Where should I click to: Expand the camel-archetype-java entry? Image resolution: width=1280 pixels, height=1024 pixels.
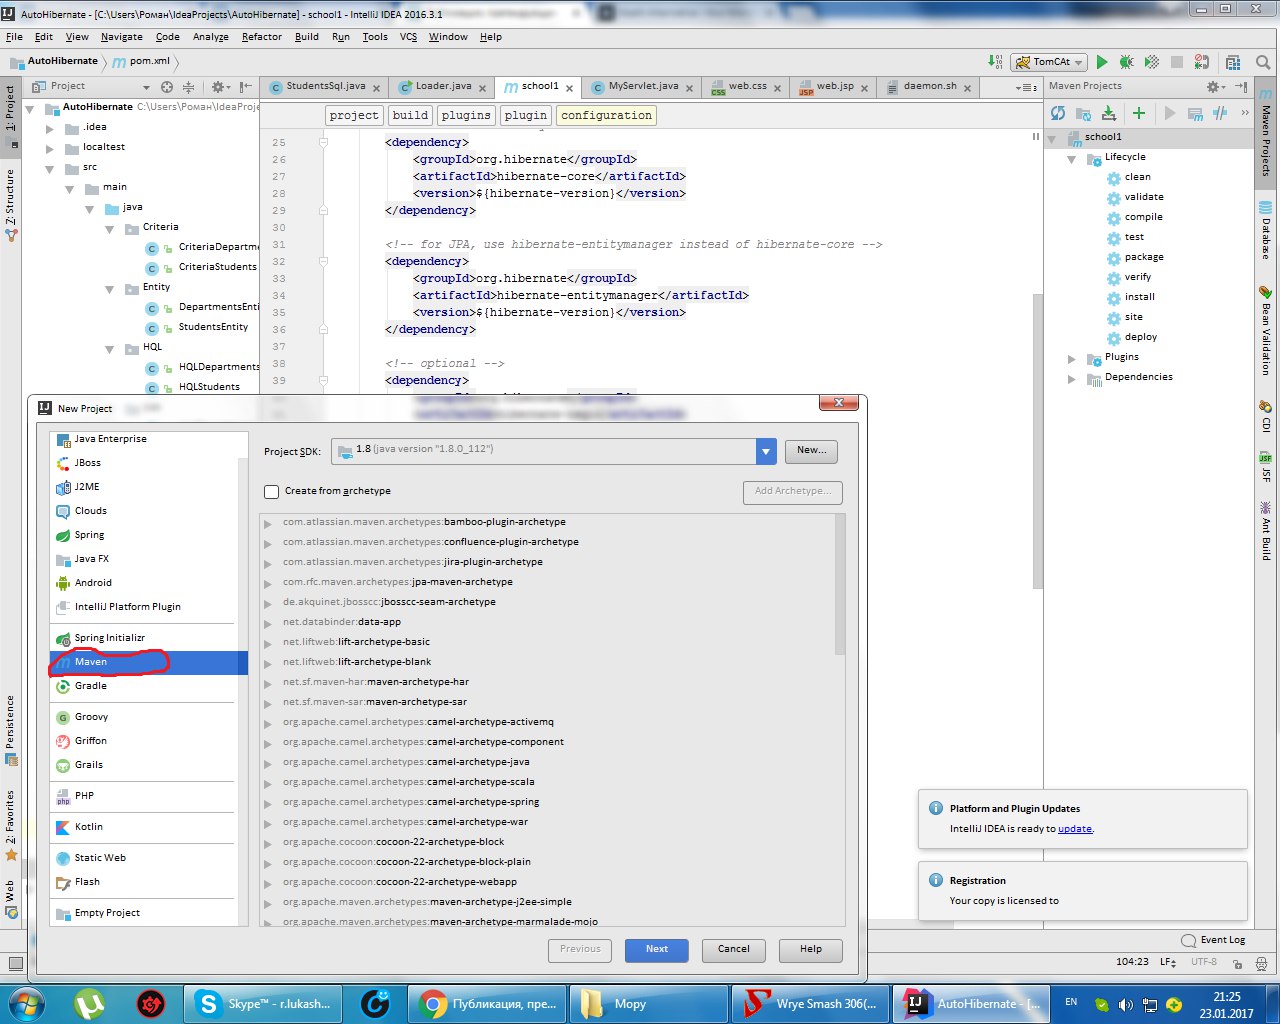click(x=268, y=763)
